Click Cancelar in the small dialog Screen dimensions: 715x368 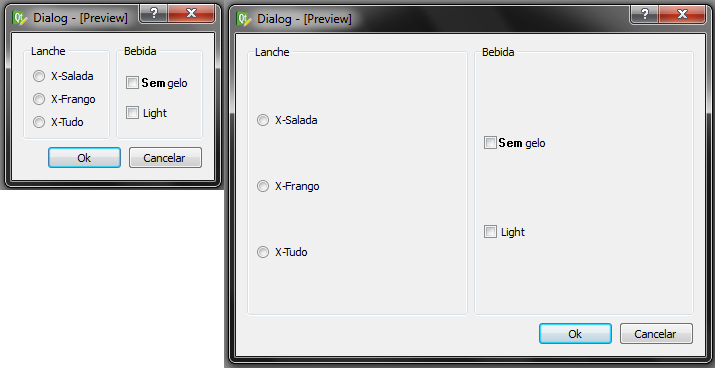[165, 158]
